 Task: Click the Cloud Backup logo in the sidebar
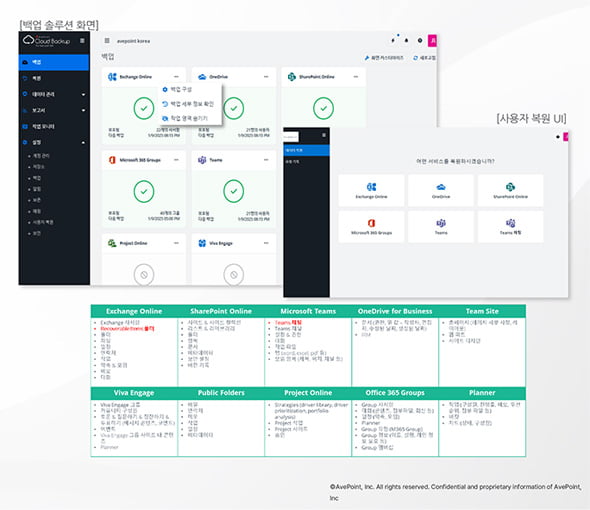click(x=46, y=40)
